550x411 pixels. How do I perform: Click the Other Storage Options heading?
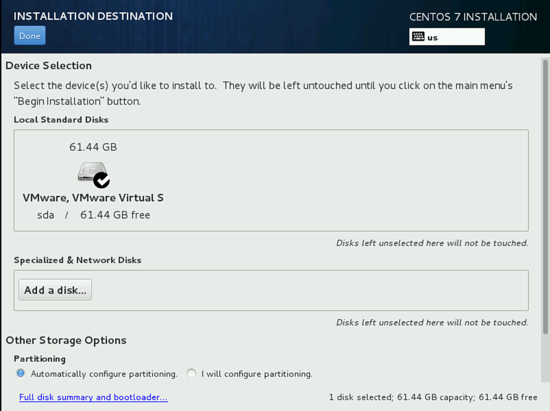tap(66, 341)
